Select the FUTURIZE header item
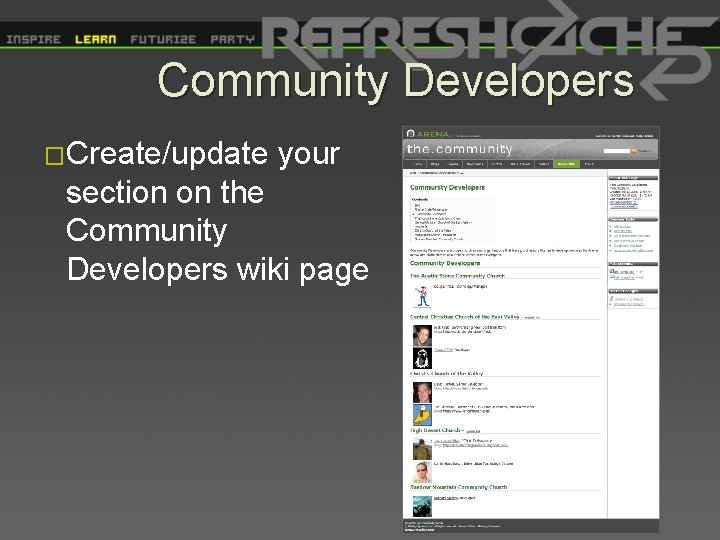 163,39
